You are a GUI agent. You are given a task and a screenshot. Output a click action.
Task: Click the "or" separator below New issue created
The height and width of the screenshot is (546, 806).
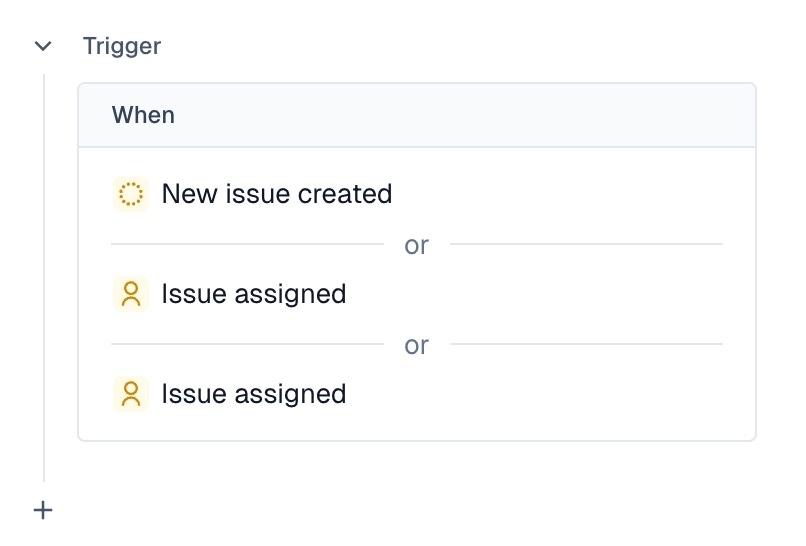click(x=416, y=245)
